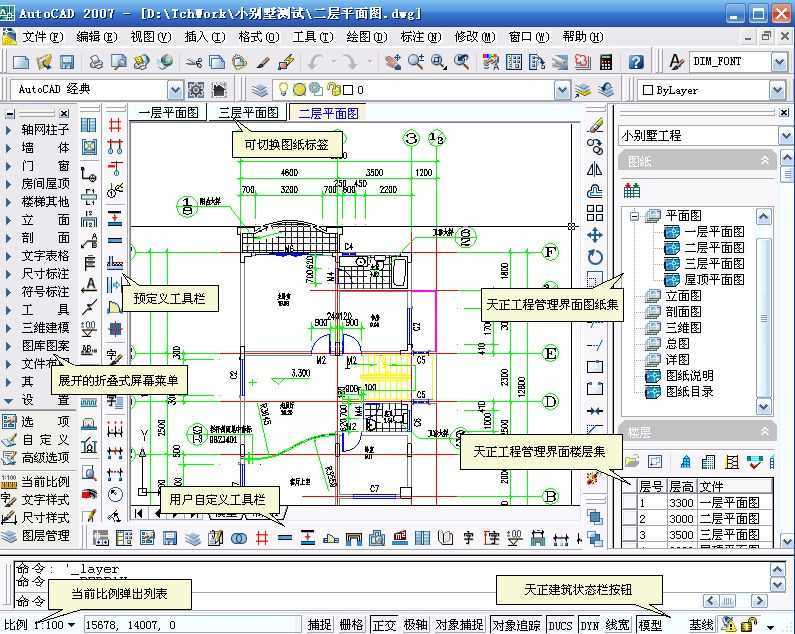Click the red grid axis icon in the toolbar
795x634 pixels.
115,125
